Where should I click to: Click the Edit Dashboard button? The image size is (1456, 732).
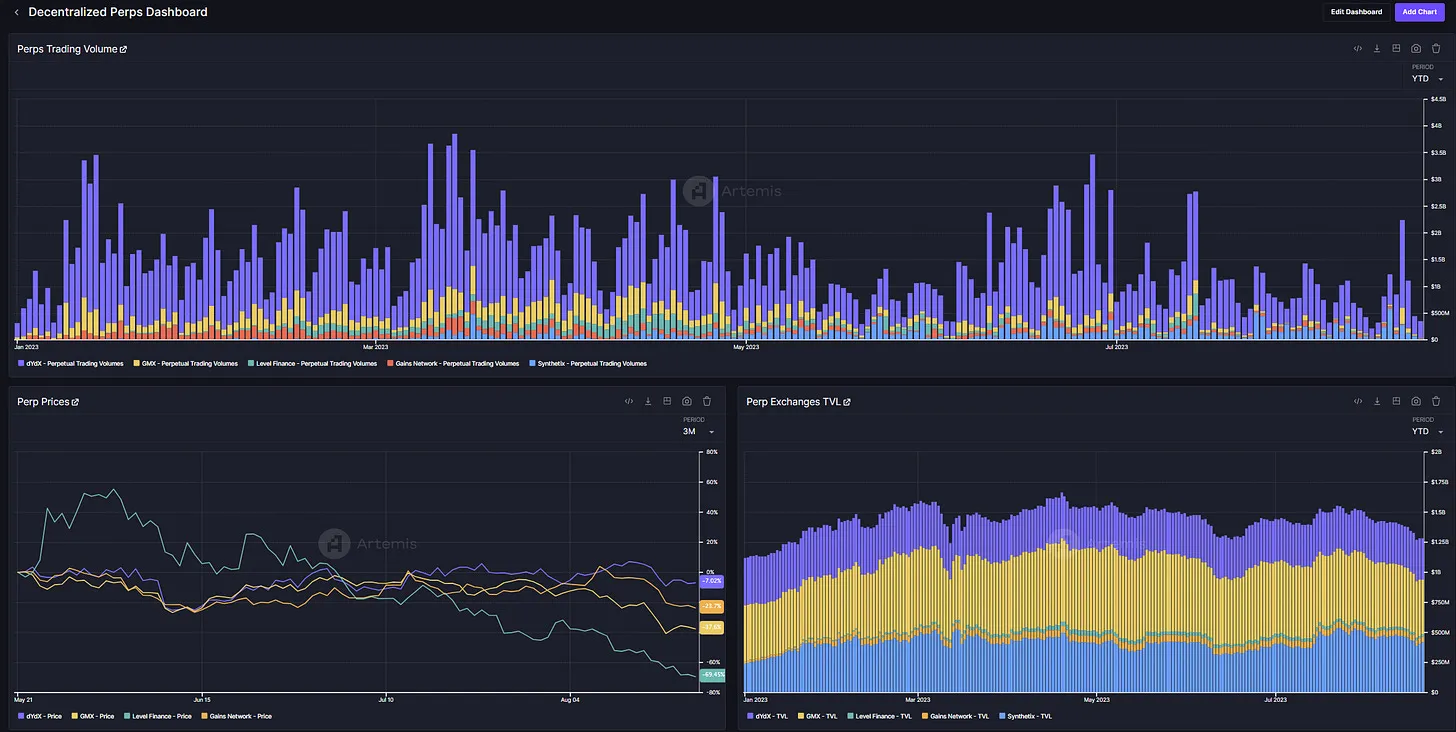pyautogui.click(x=1356, y=12)
